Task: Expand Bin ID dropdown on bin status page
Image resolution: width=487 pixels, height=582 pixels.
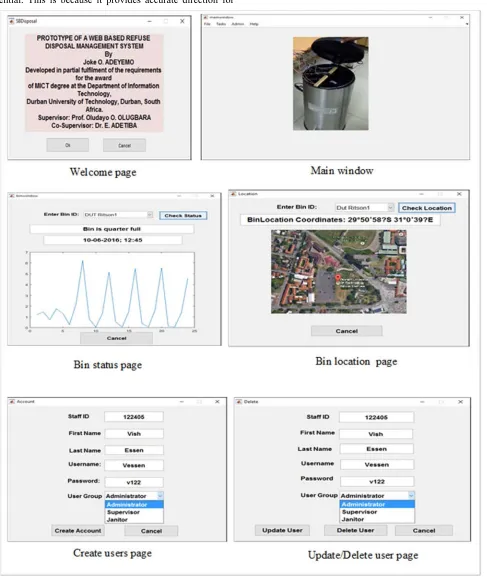Action: pos(150,215)
